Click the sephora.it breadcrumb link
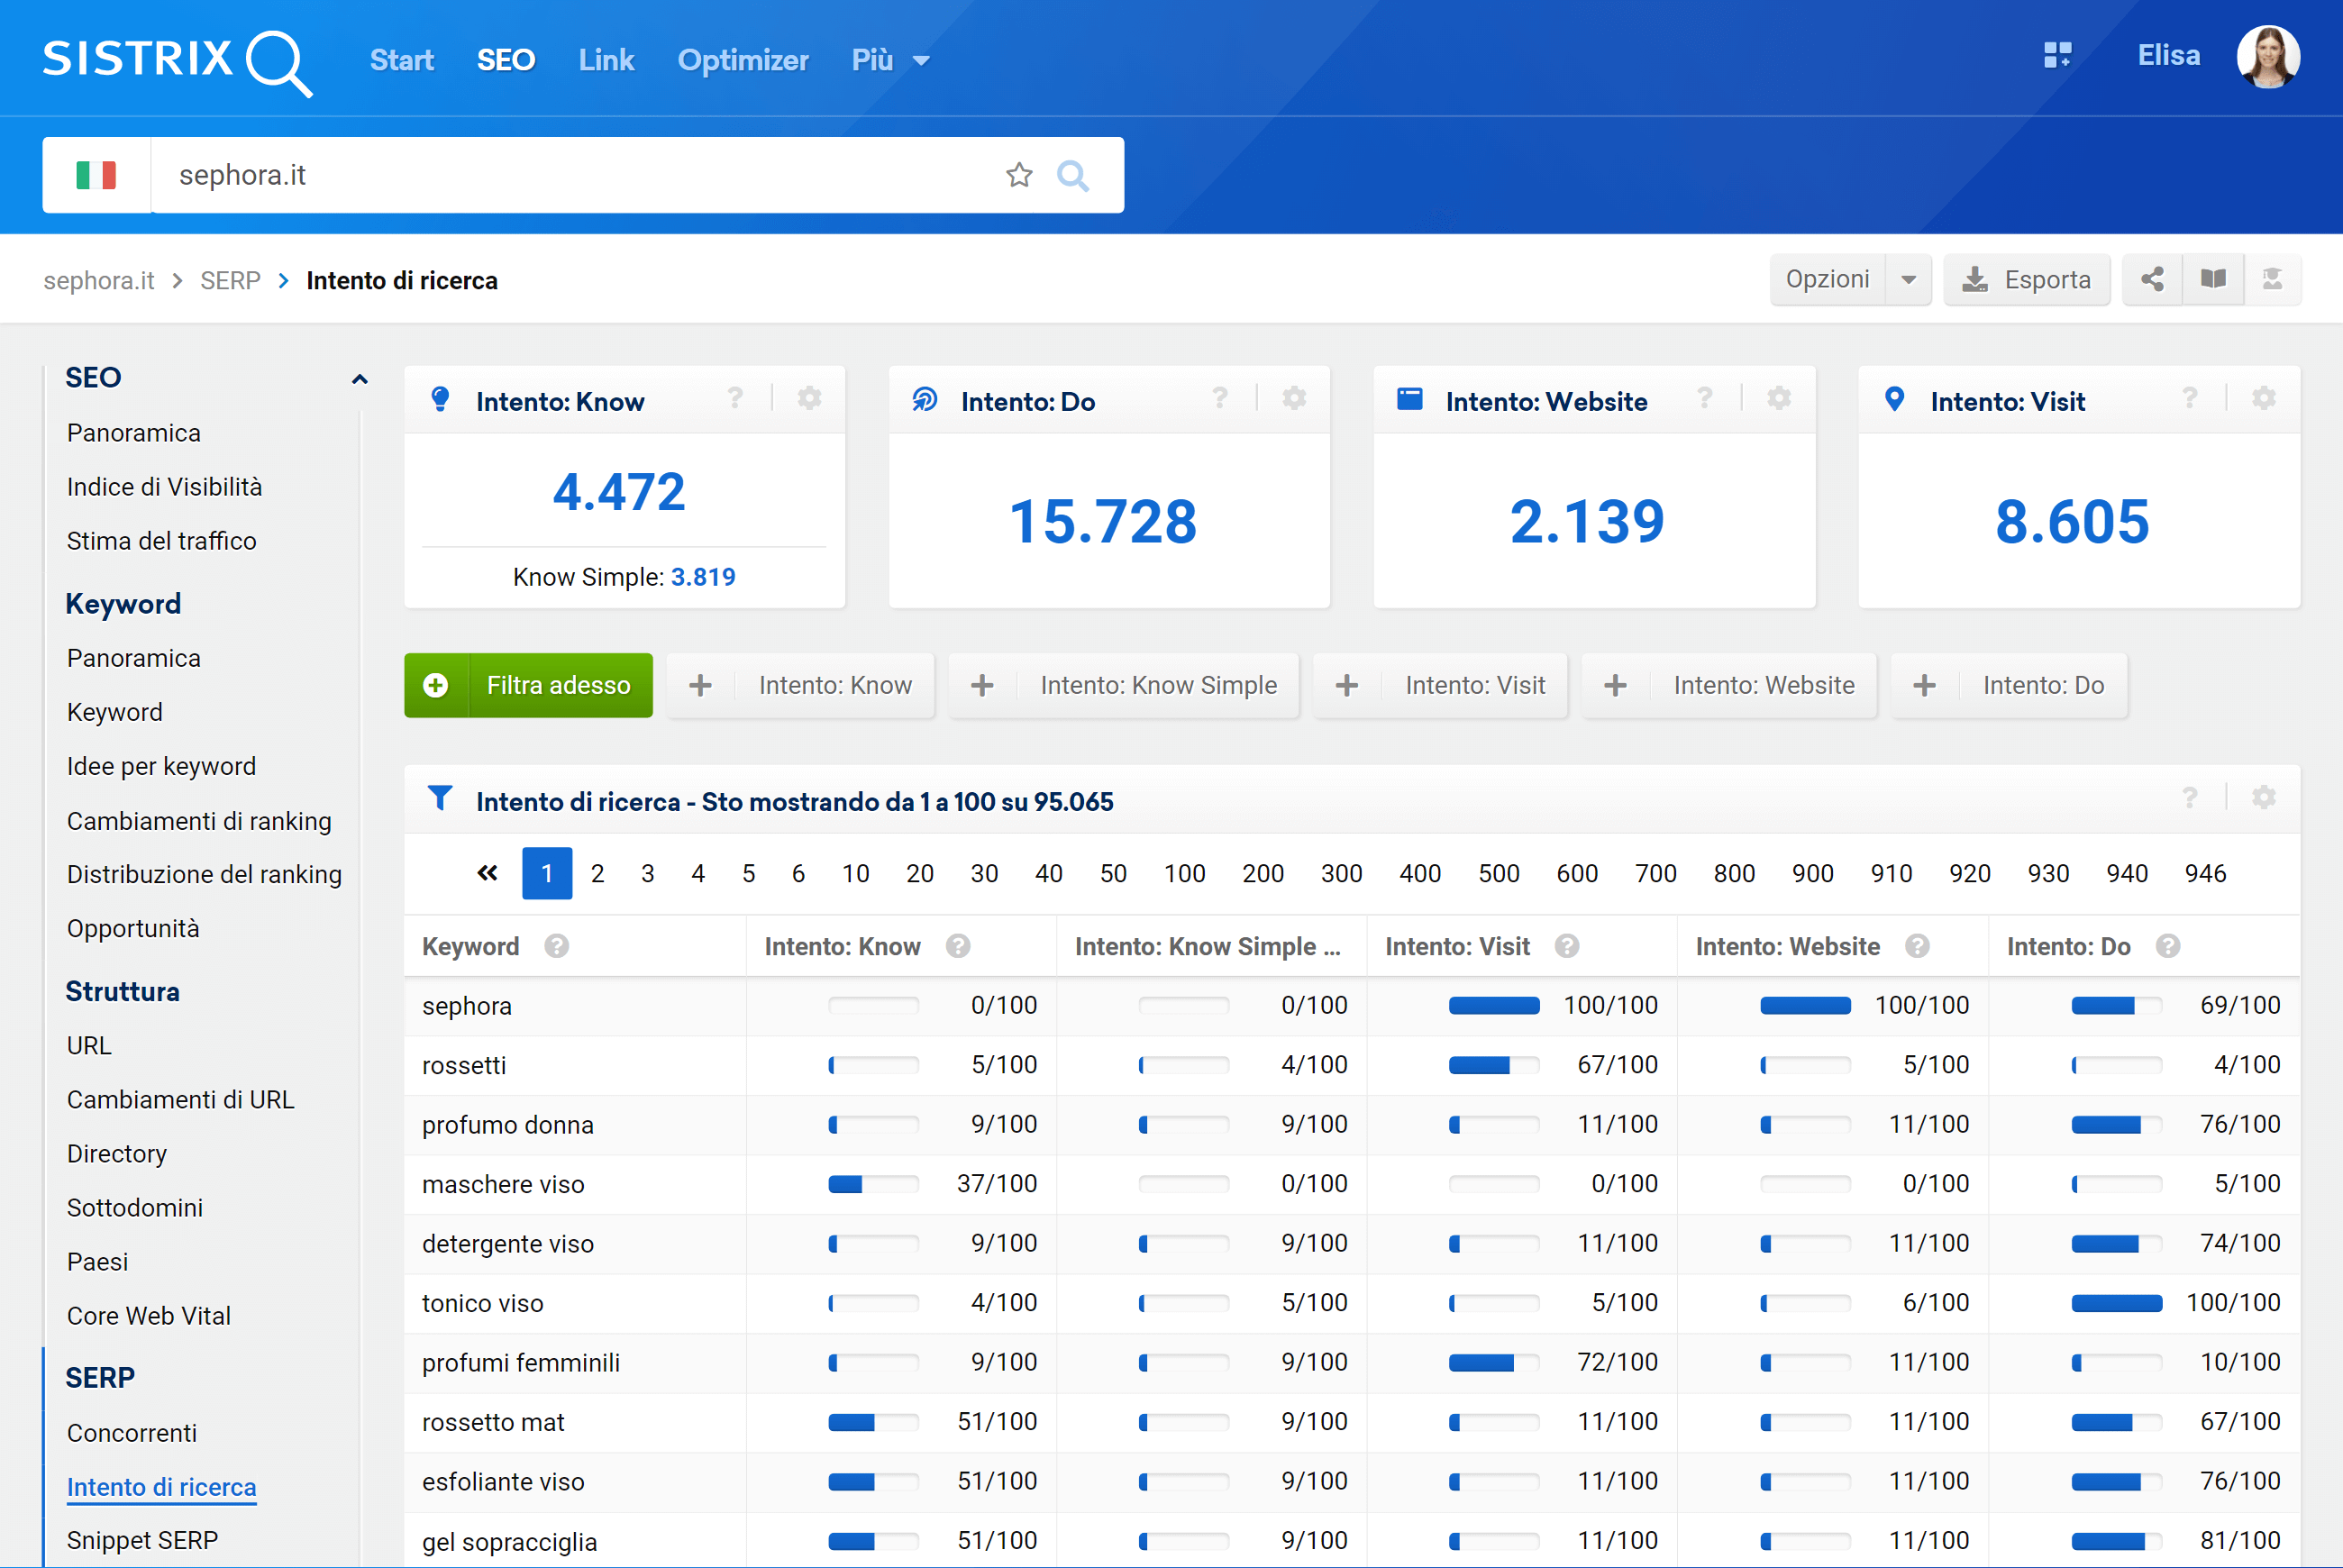 click(x=99, y=280)
